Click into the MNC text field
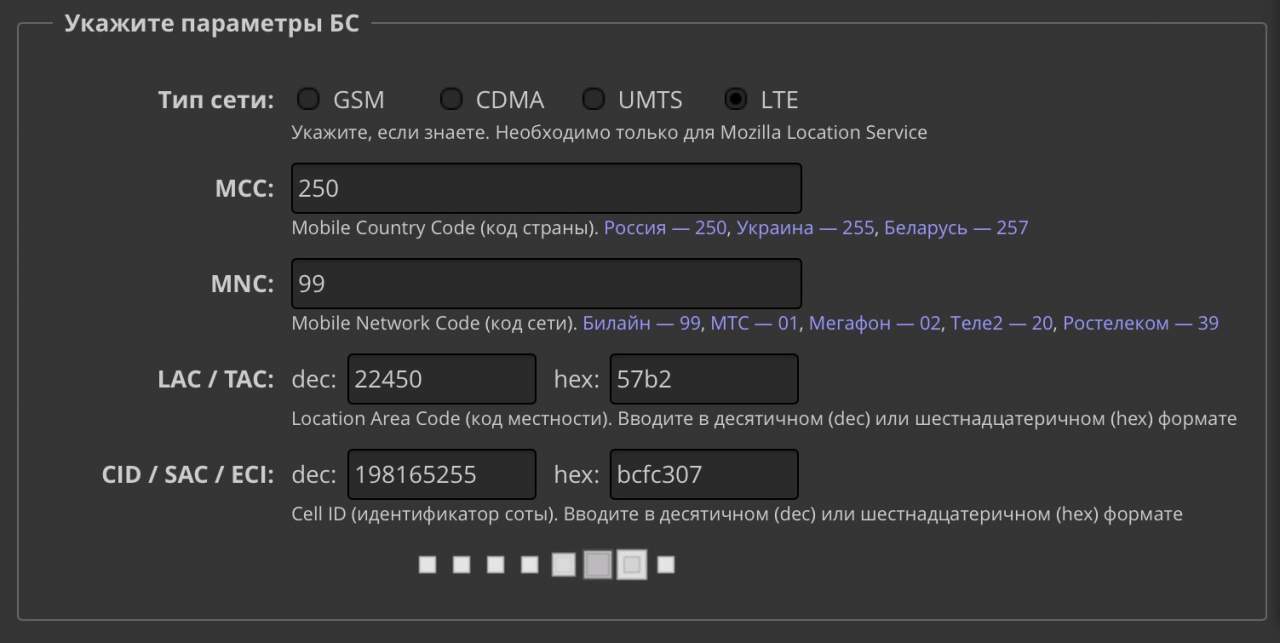Screen dimensions: 1280x643 pos(546,284)
